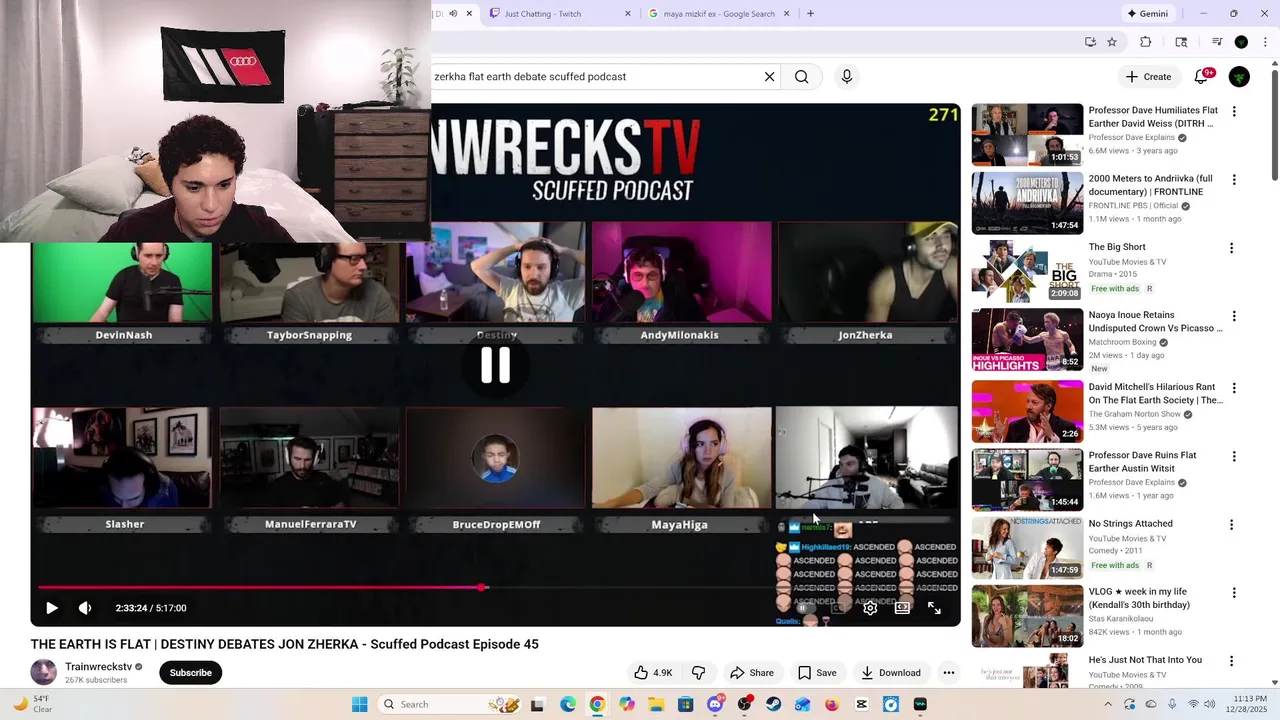Open Microsoft Edge from taskbar
The image size is (1280, 720).
[568, 704]
